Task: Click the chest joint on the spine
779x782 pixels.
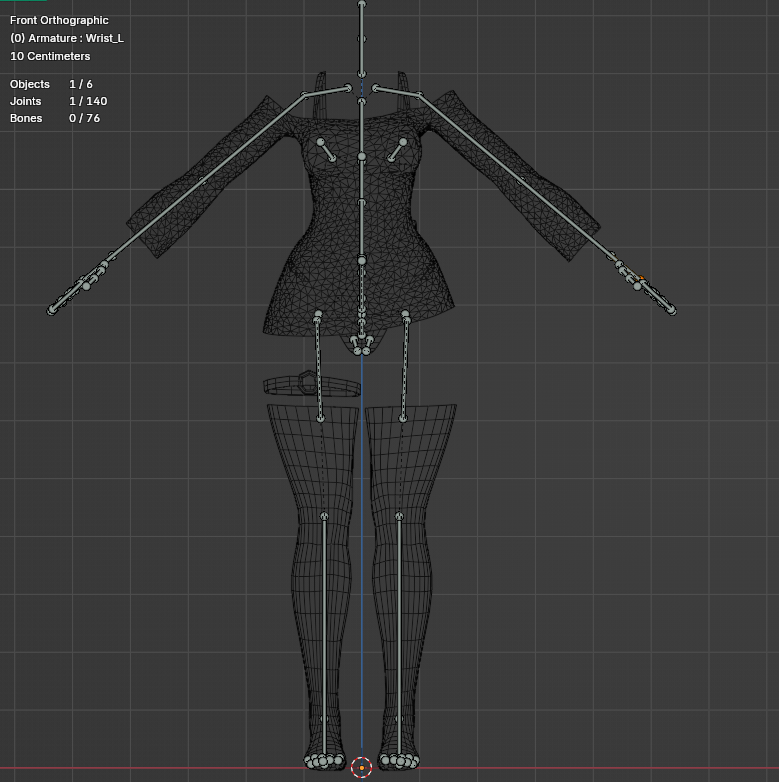Action: (x=362, y=157)
